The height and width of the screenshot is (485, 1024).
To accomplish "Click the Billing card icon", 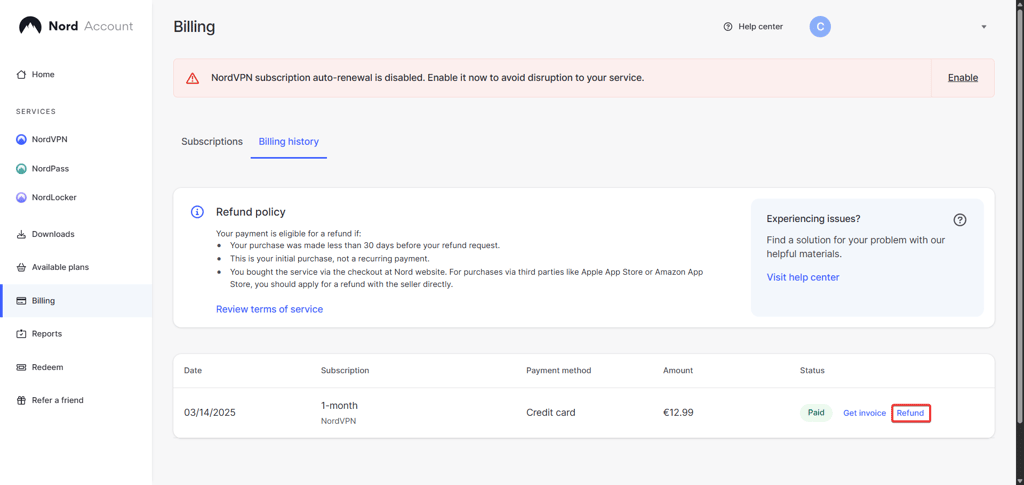I will (x=21, y=301).
